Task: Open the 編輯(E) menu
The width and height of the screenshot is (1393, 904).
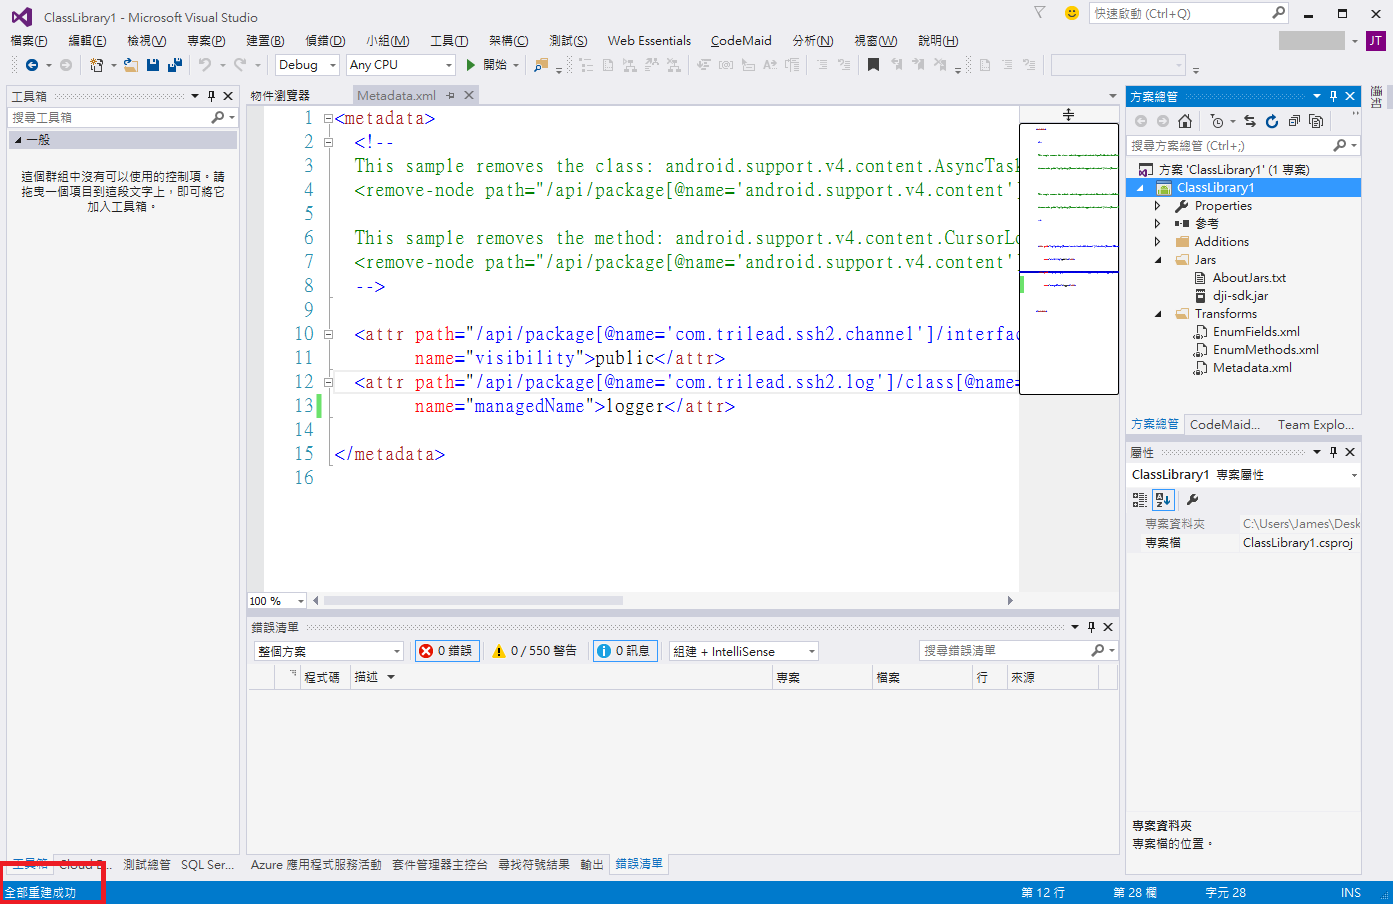Action: pyautogui.click(x=88, y=41)
